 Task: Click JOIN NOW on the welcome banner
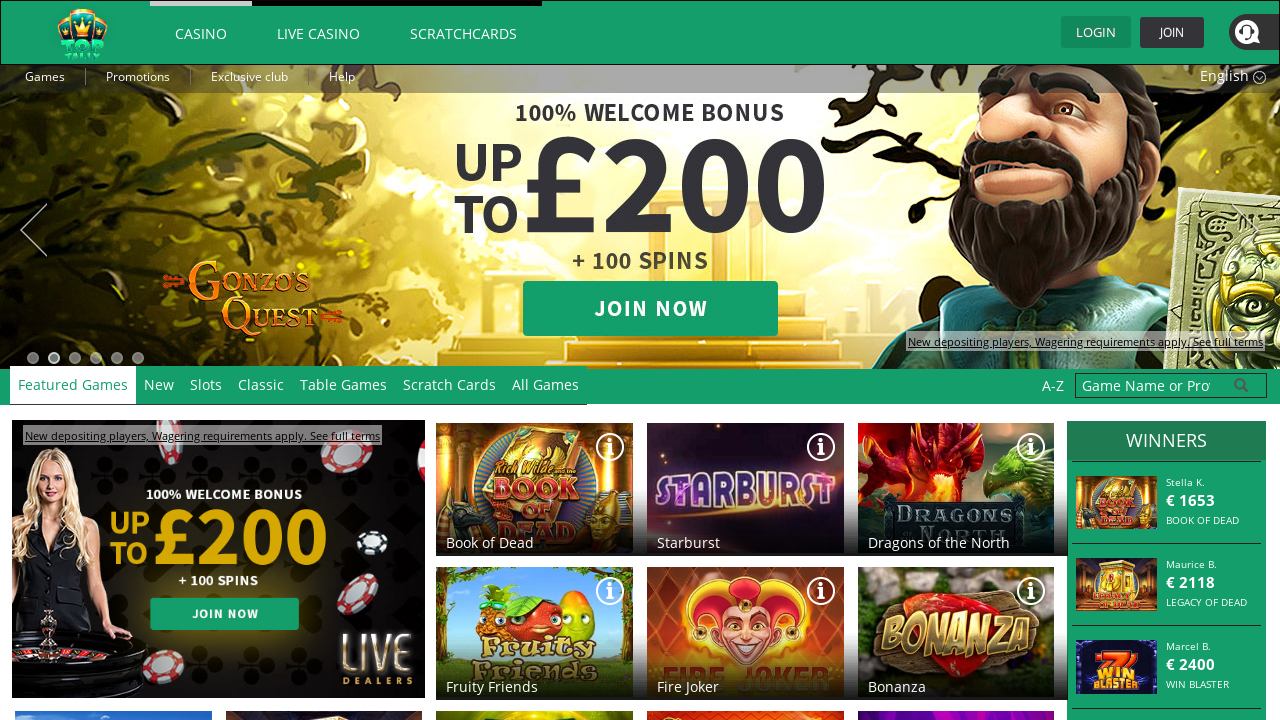point(650,308)
